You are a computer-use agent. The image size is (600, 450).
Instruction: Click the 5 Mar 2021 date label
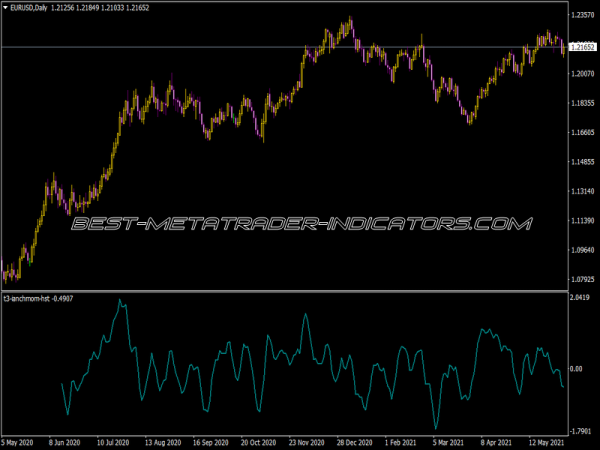click(x=448, y=443)
